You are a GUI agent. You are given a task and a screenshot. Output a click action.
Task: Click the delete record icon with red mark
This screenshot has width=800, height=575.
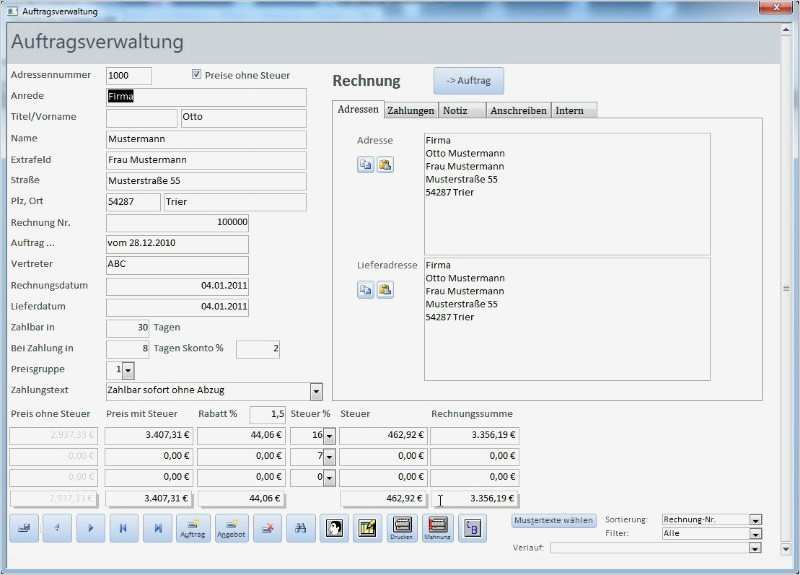[267, 528]
